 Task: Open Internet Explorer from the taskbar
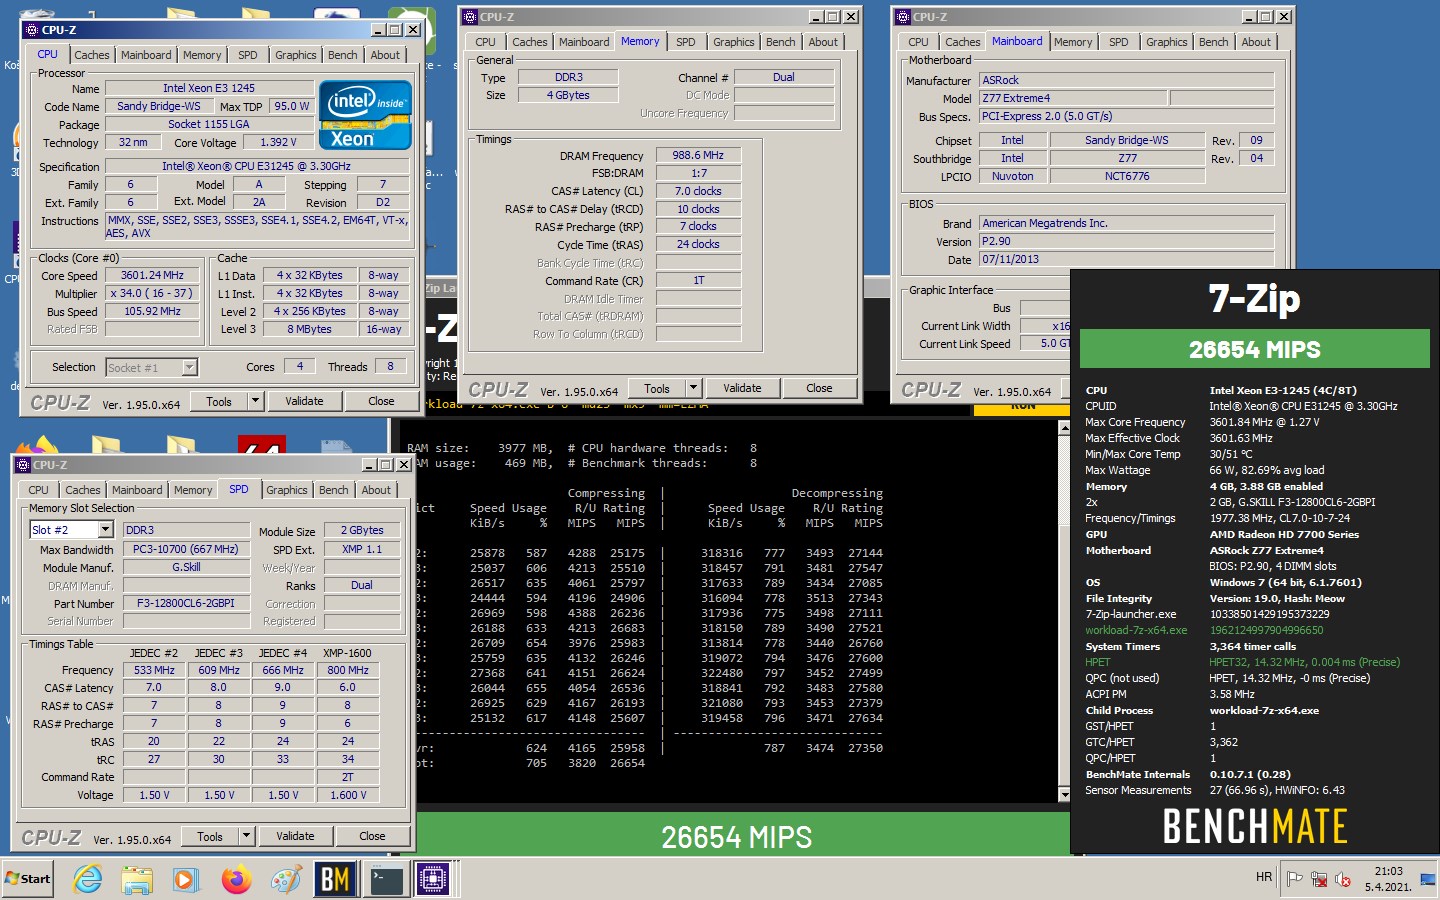[x=88, y=879]
